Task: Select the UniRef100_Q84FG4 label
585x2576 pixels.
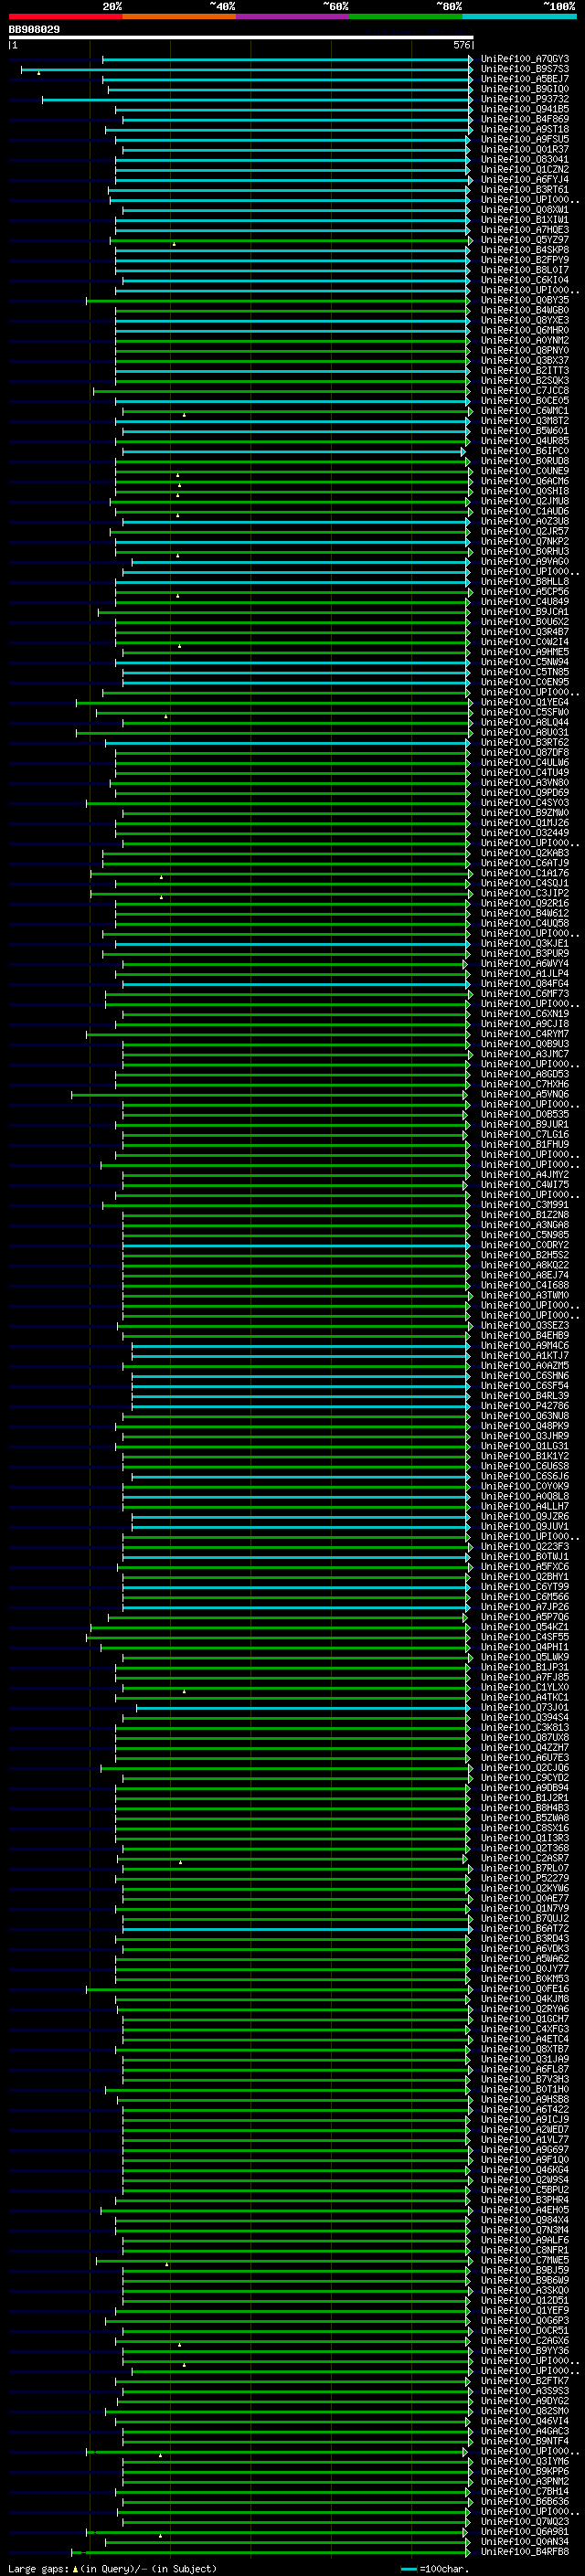Action: 524,984
